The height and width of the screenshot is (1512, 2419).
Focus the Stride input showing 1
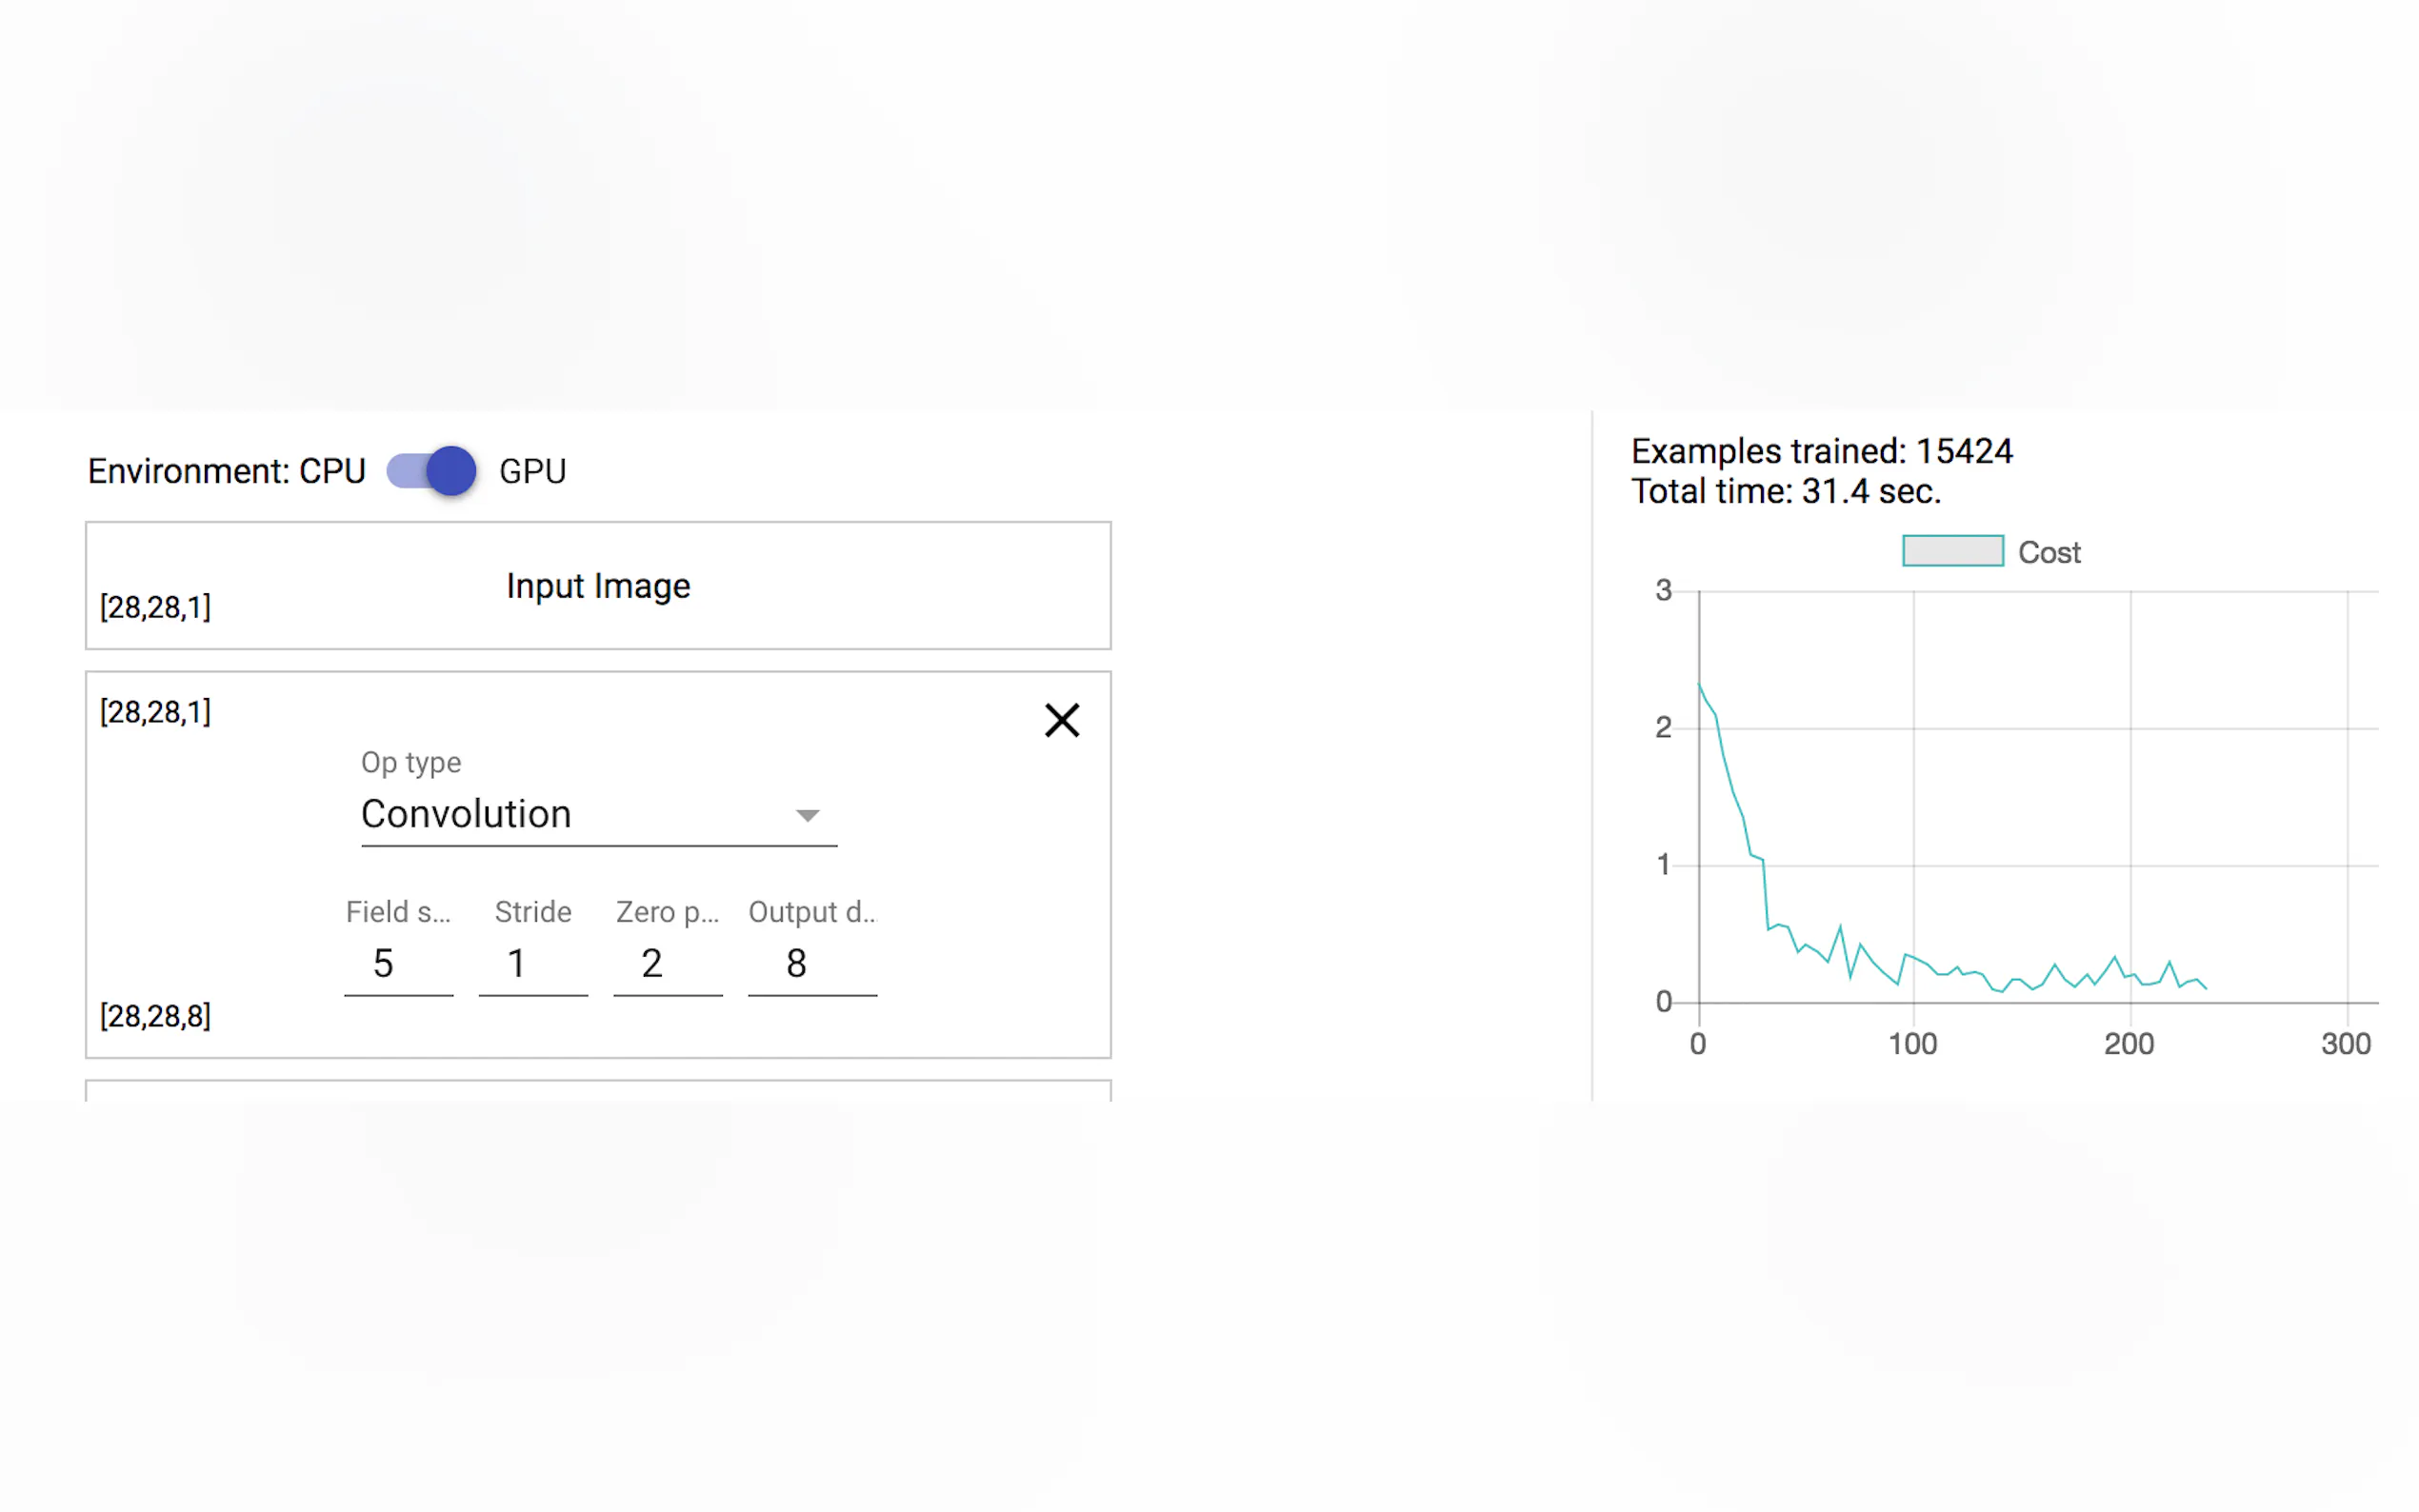click(532, 964)
